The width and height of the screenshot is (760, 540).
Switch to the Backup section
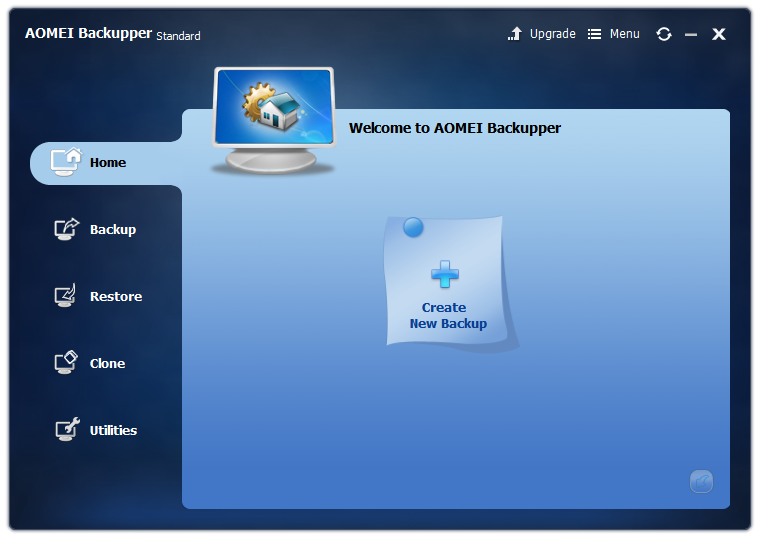95,229
